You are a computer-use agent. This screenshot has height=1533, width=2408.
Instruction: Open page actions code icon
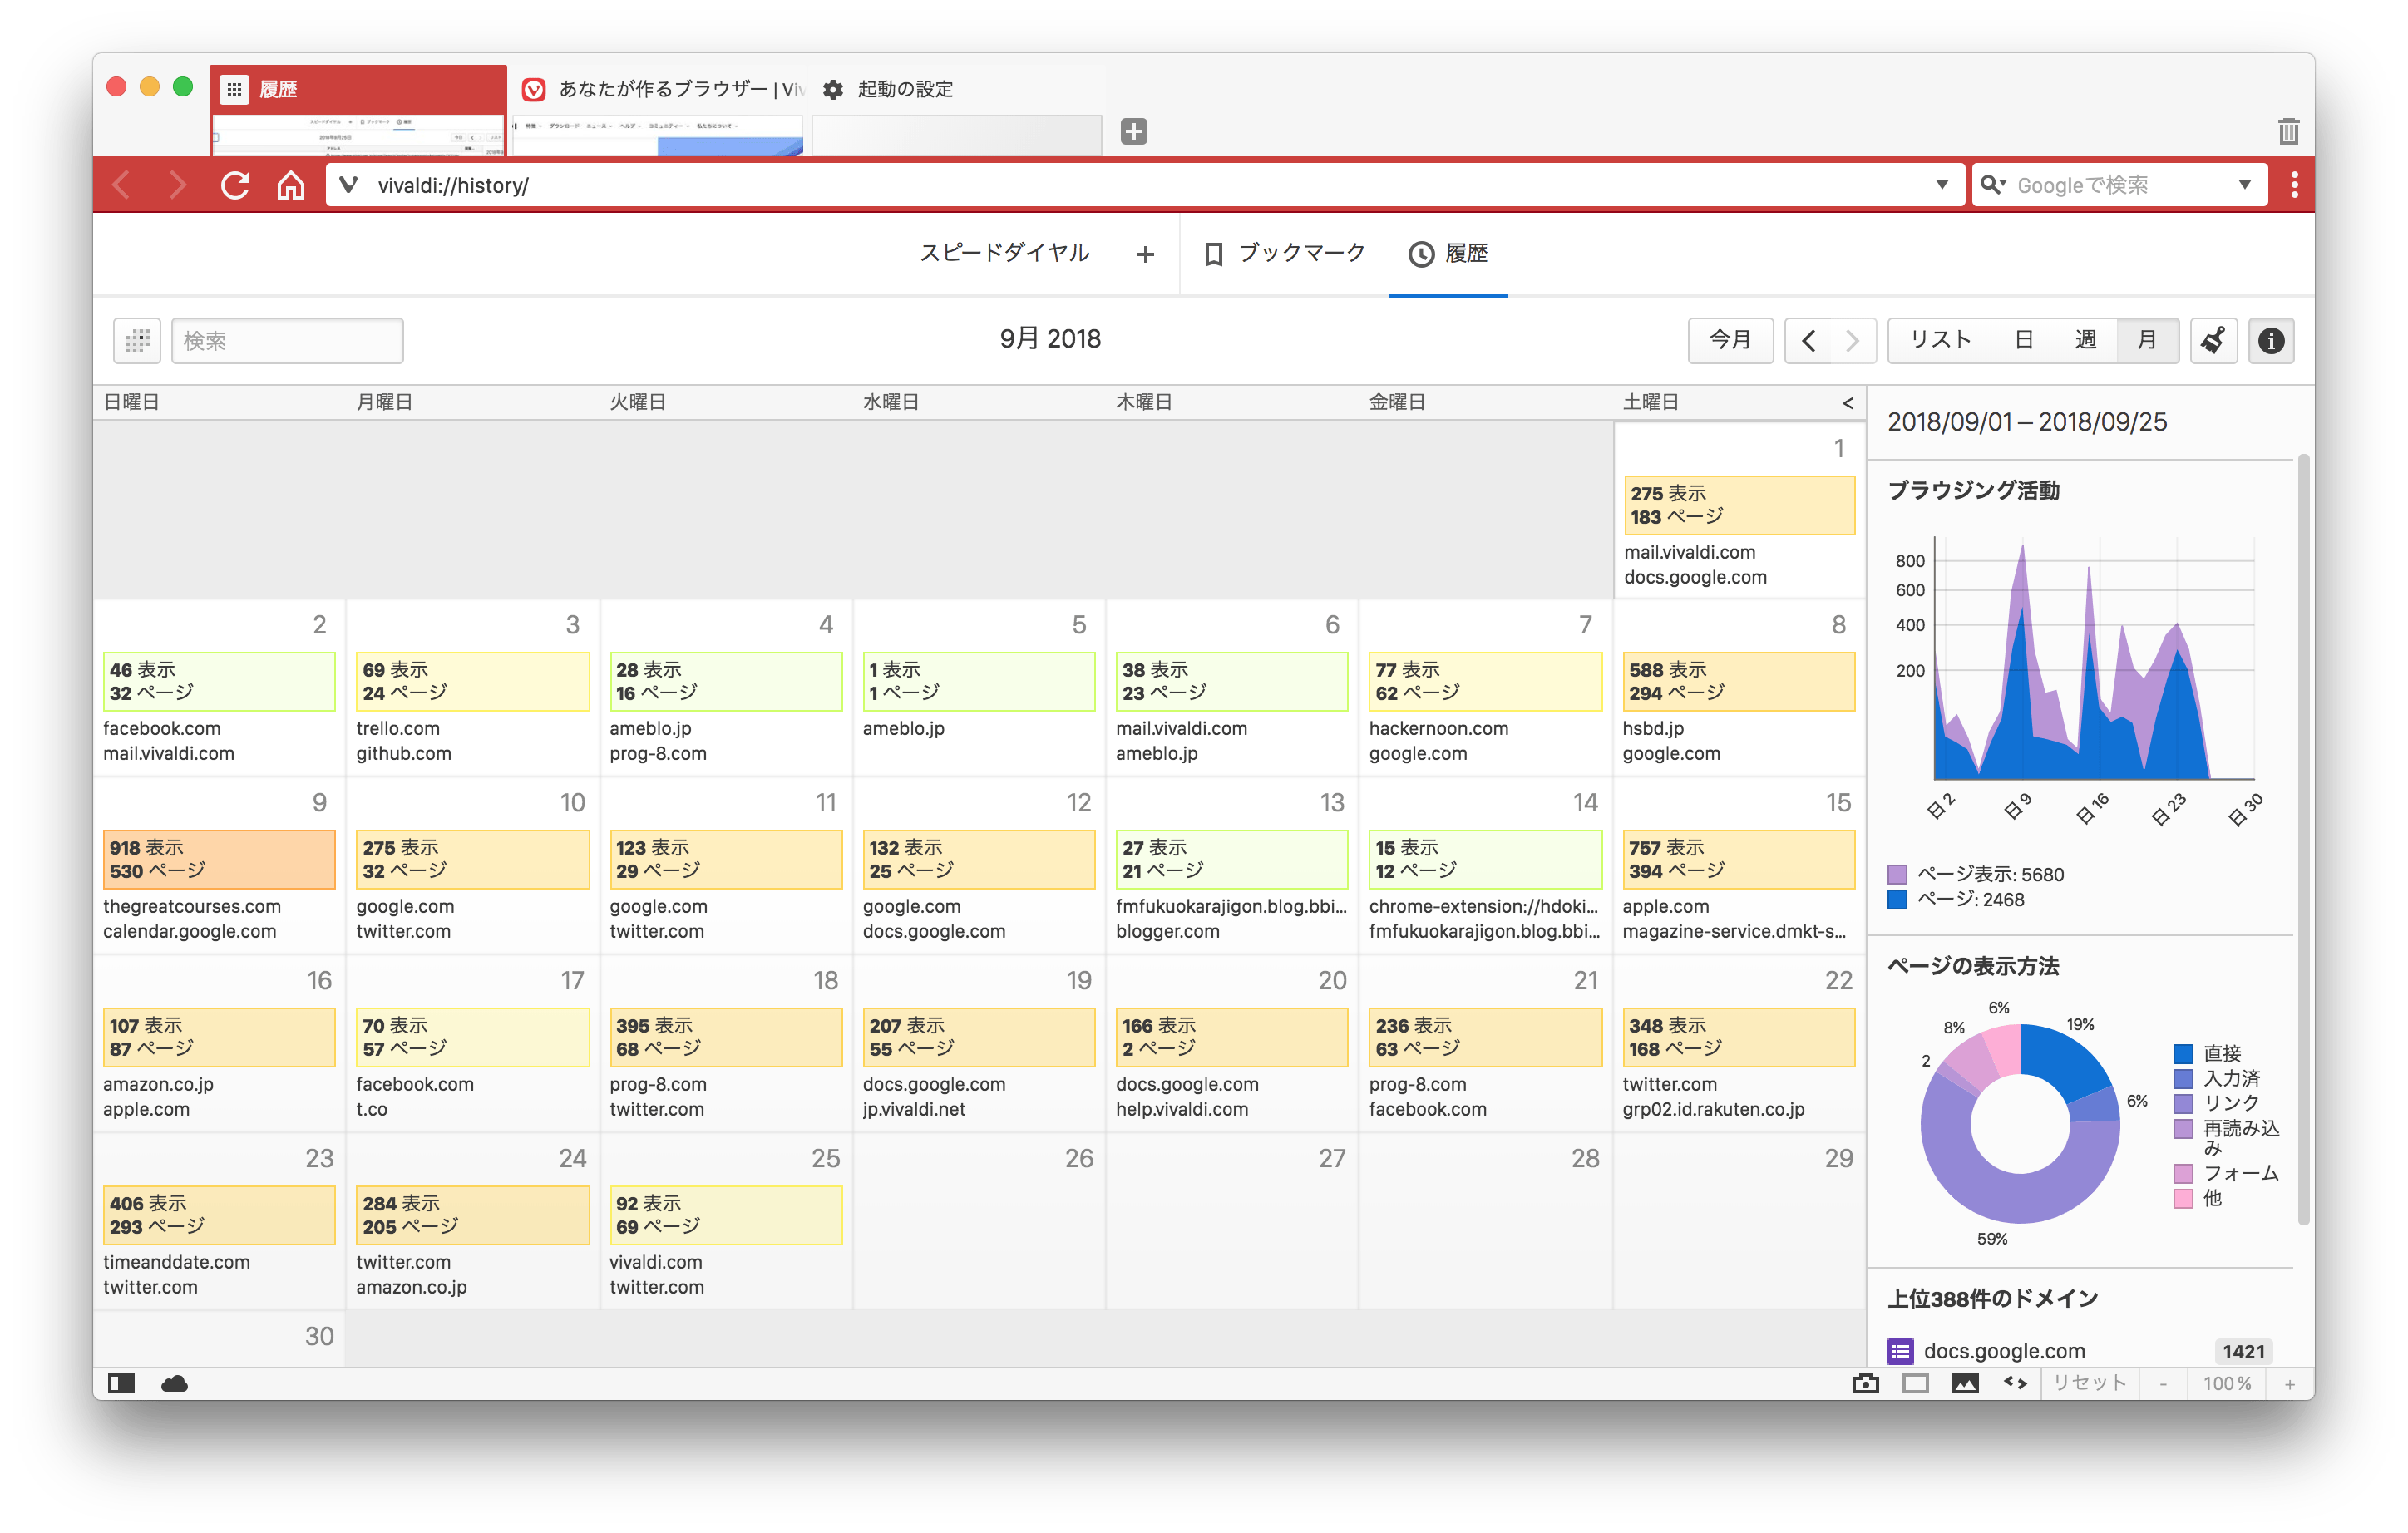(2015, 1383)
